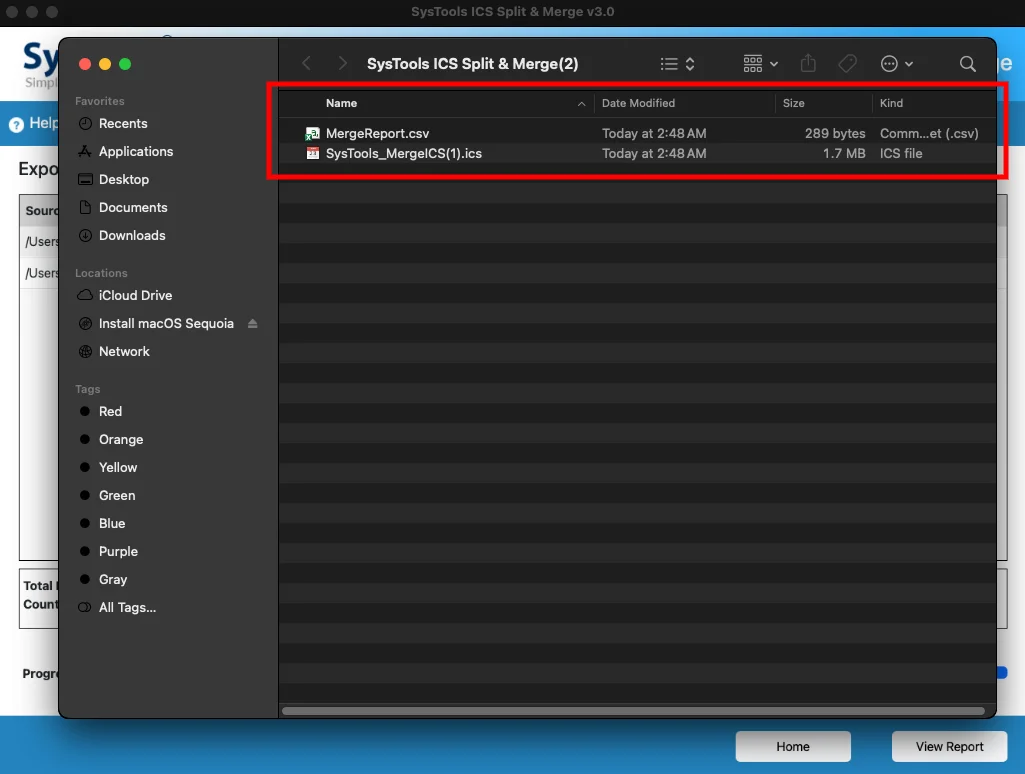Maximize Finder window with green button
Image resolution: width=1025 pixels, height=774 pixels.
pos(125,64)
